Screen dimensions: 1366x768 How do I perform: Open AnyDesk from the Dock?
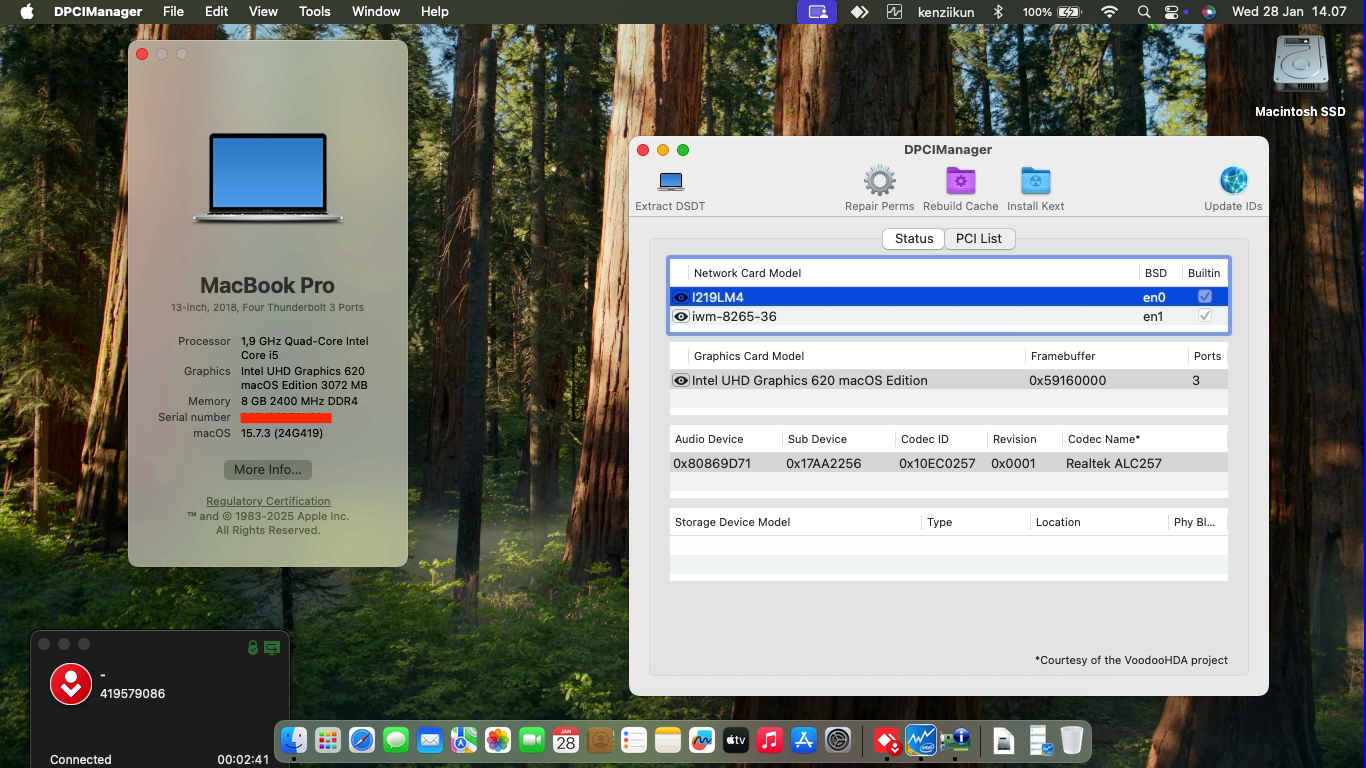point(887,740)
